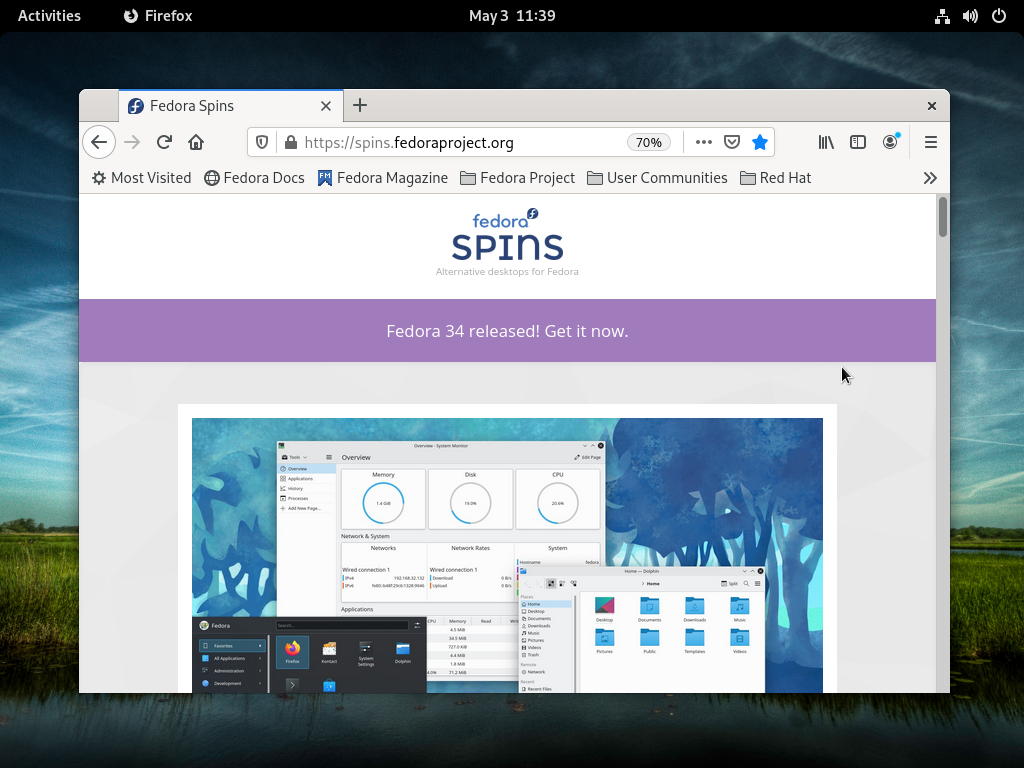This screenshot has width=1024, height=768.
Task: Show the sidebars panel
Action: pyautogui.click(x=858, y=142)
